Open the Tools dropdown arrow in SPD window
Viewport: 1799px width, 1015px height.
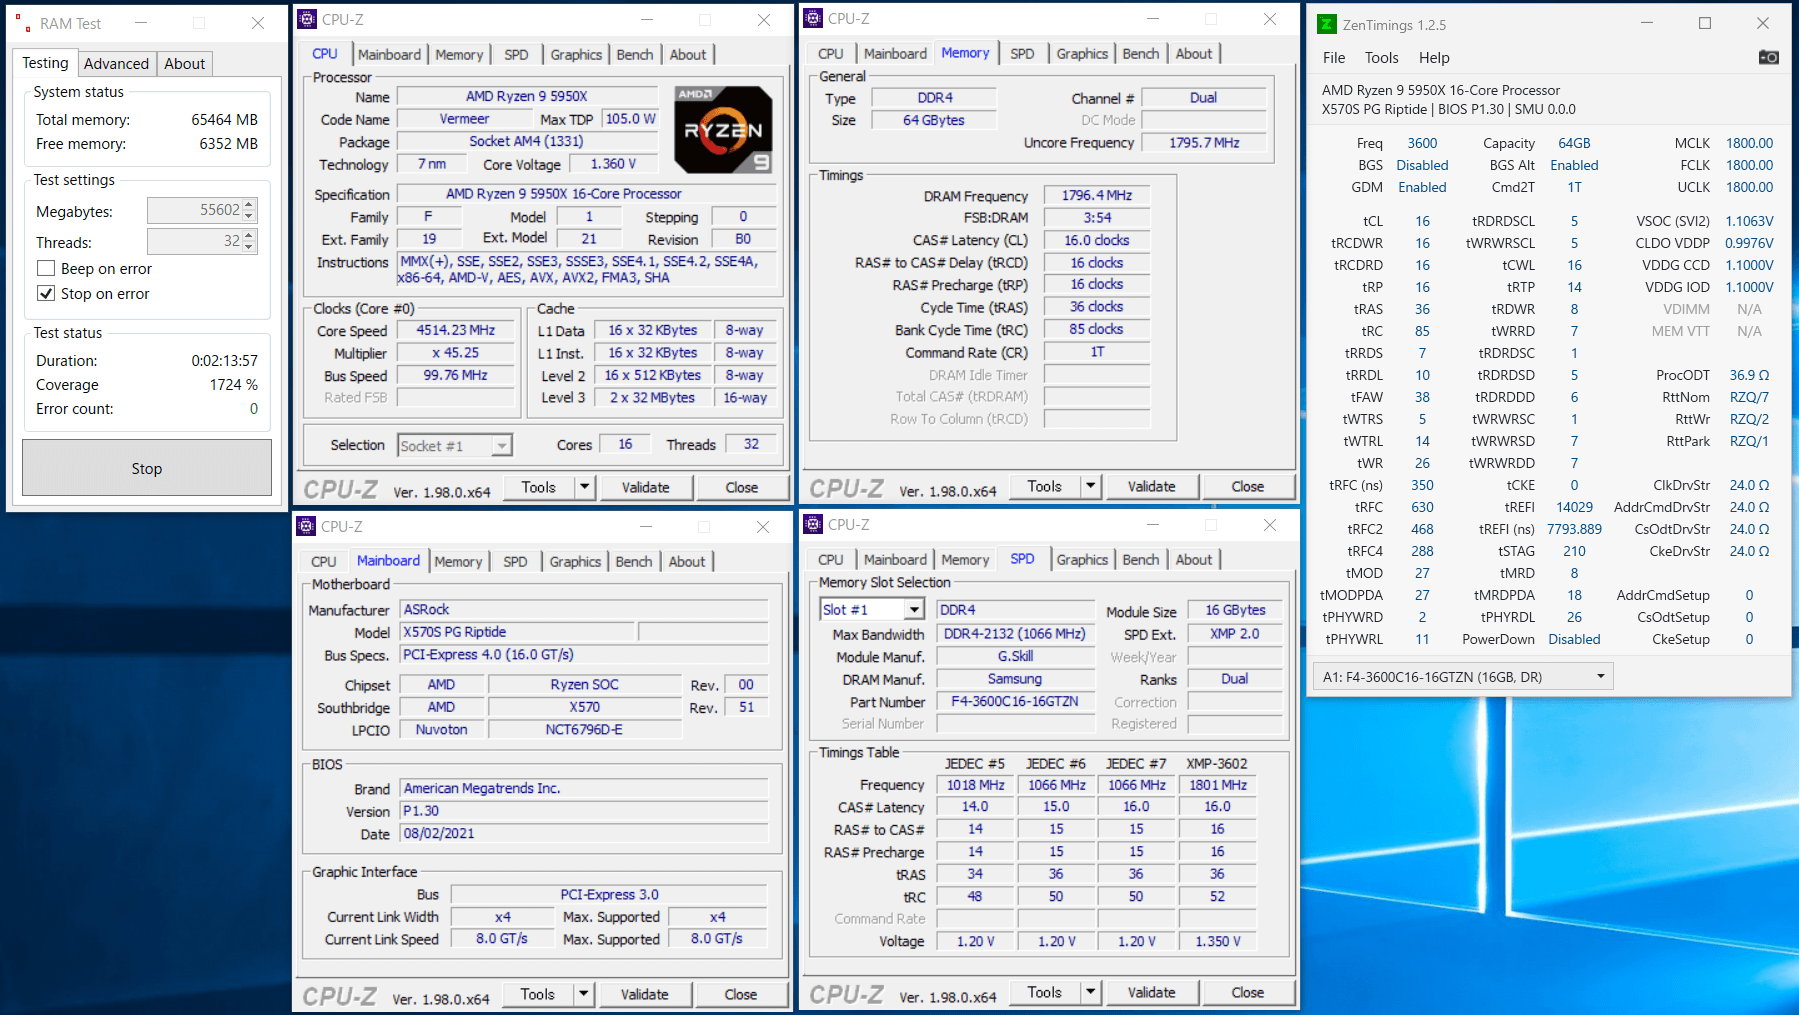click(1091, 992)
